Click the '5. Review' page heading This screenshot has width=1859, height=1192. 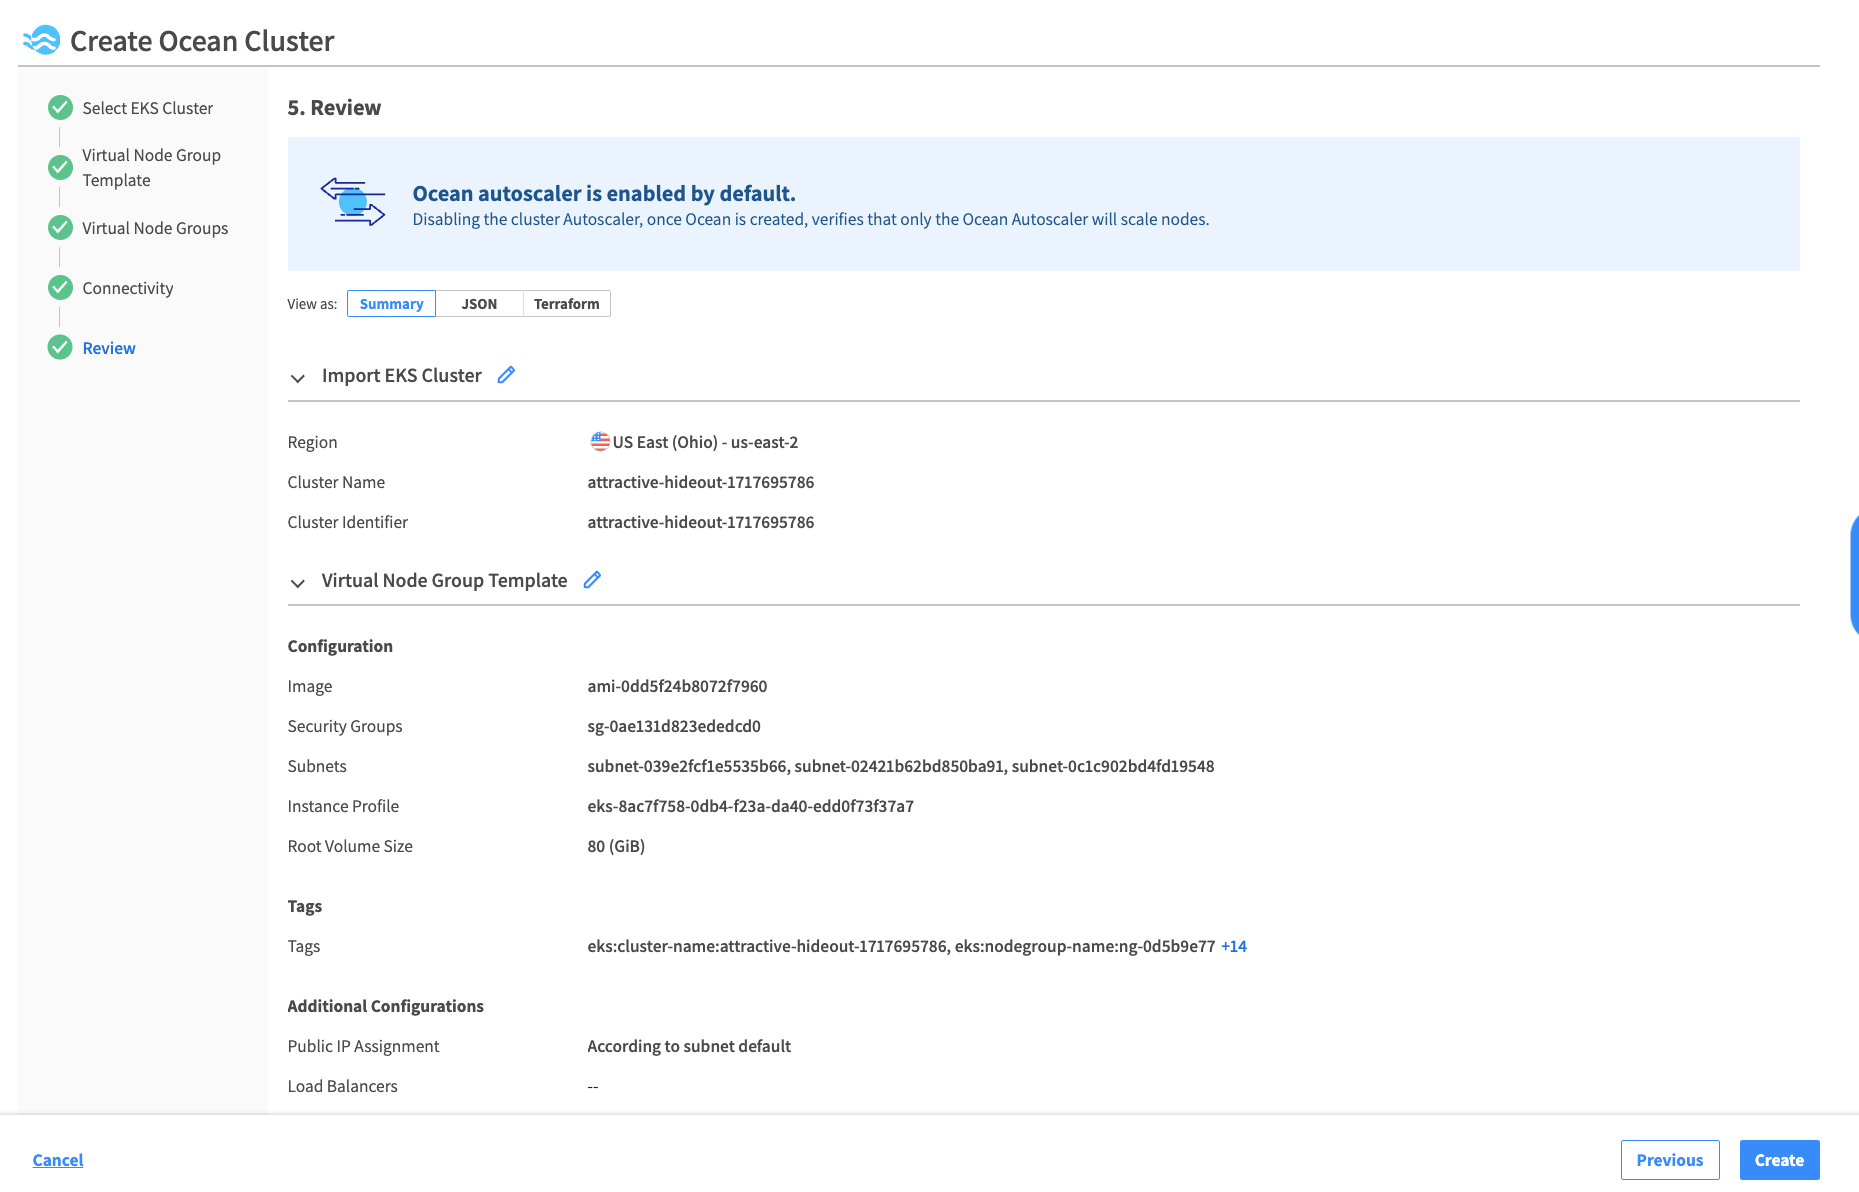pos(334,108)
